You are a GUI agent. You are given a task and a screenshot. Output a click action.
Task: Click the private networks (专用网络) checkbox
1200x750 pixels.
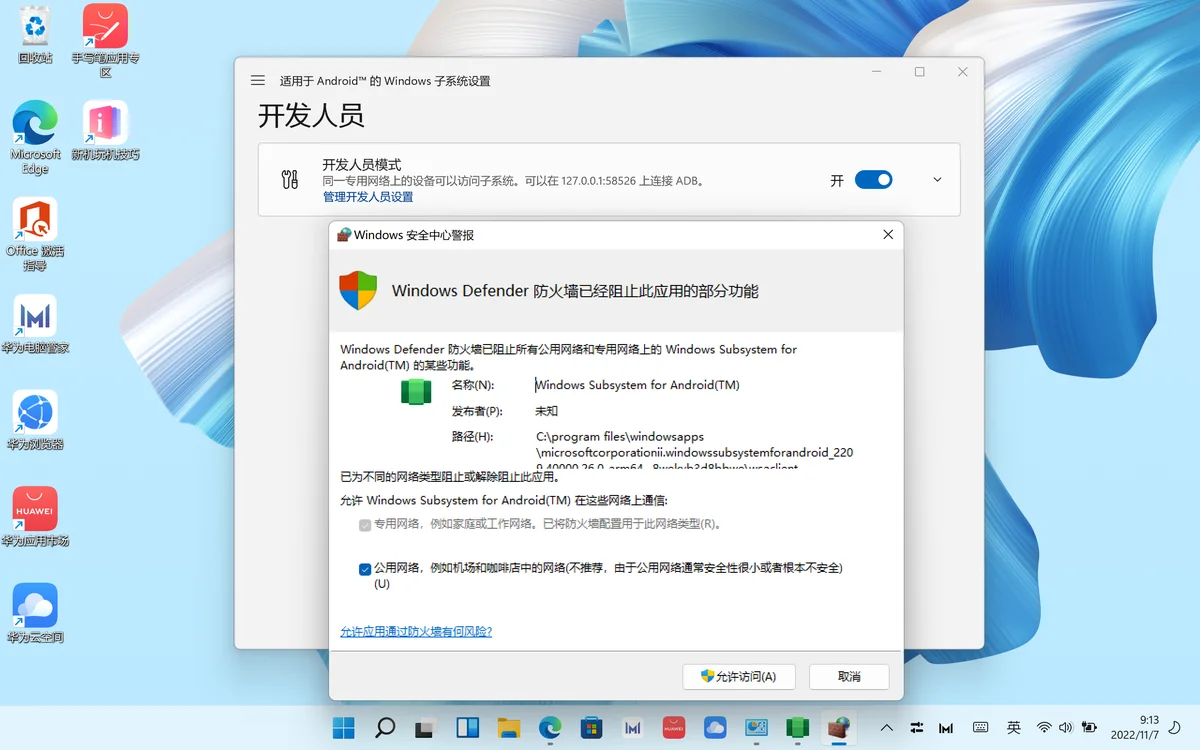(365, 524)
